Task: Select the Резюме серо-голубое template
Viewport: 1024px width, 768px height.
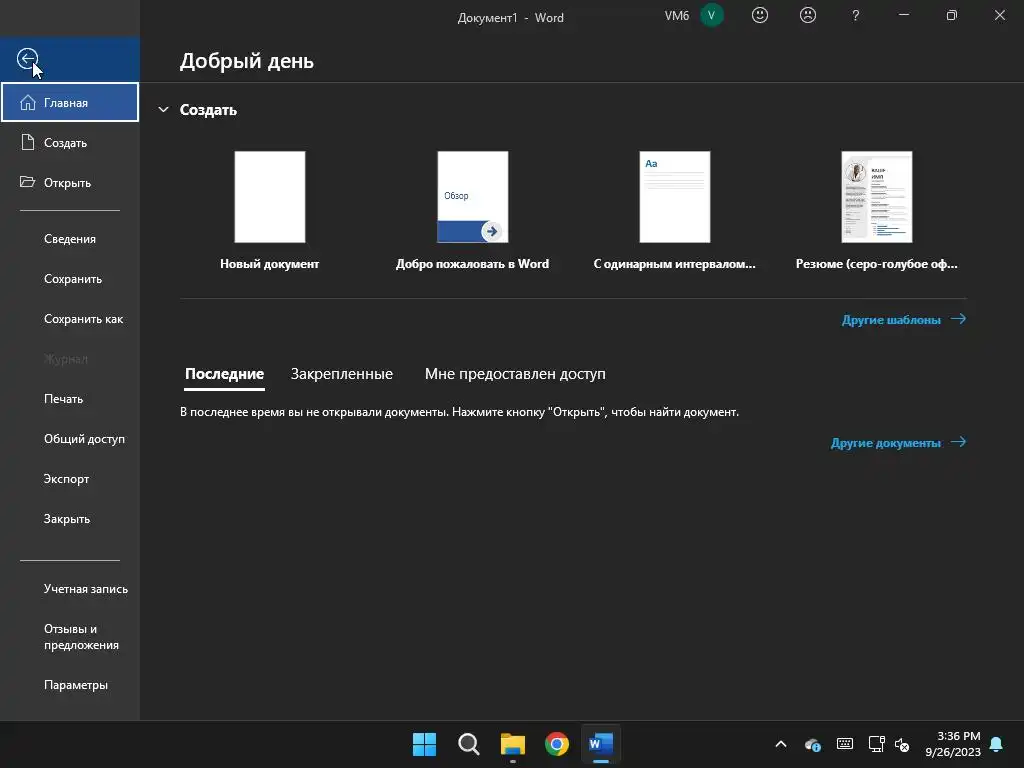Action: [876, 210]
